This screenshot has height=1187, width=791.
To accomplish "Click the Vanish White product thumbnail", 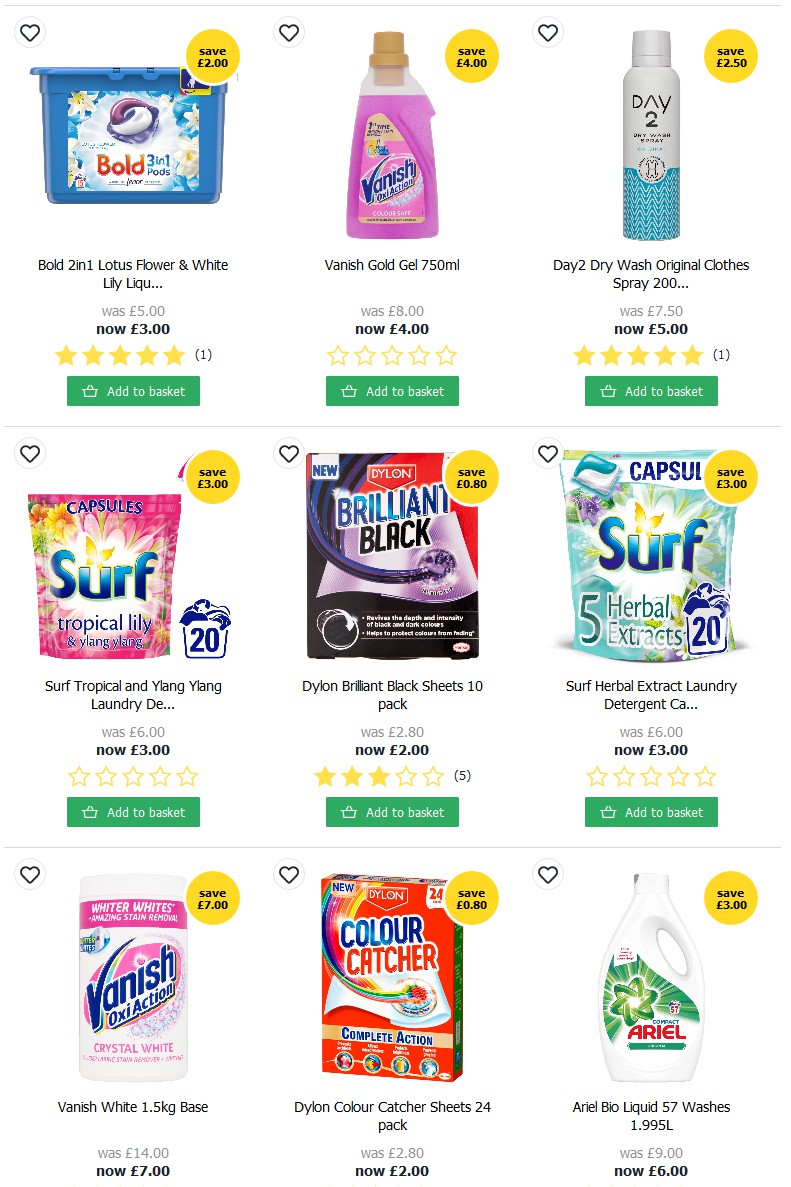I will (133, 979).
